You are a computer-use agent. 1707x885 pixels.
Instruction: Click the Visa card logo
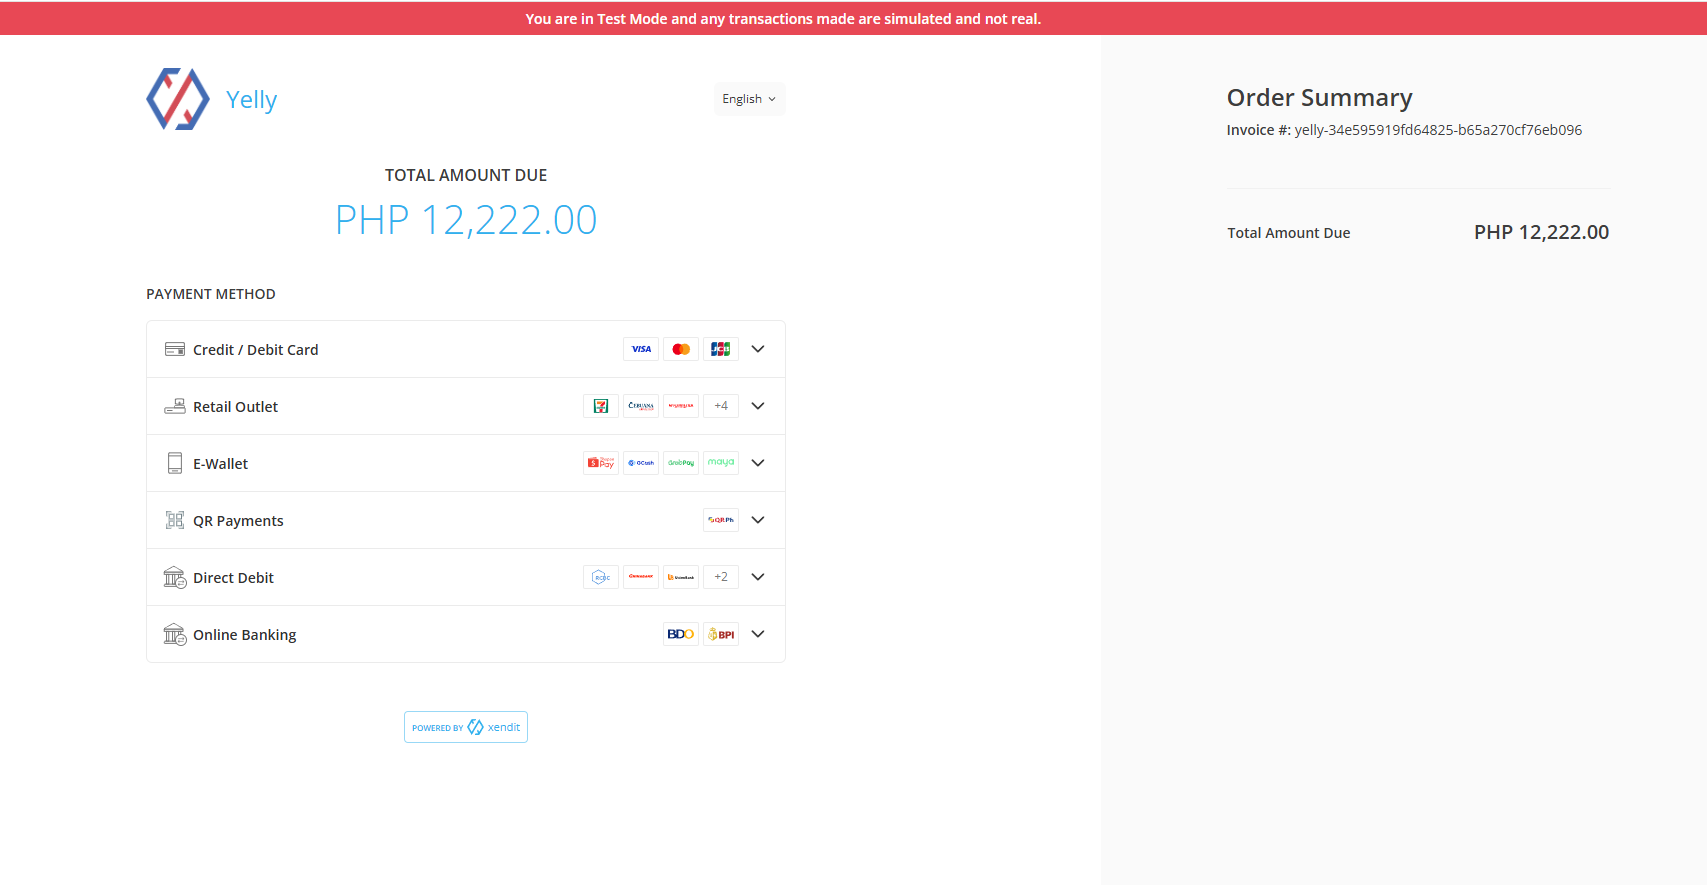pos(641,349)
